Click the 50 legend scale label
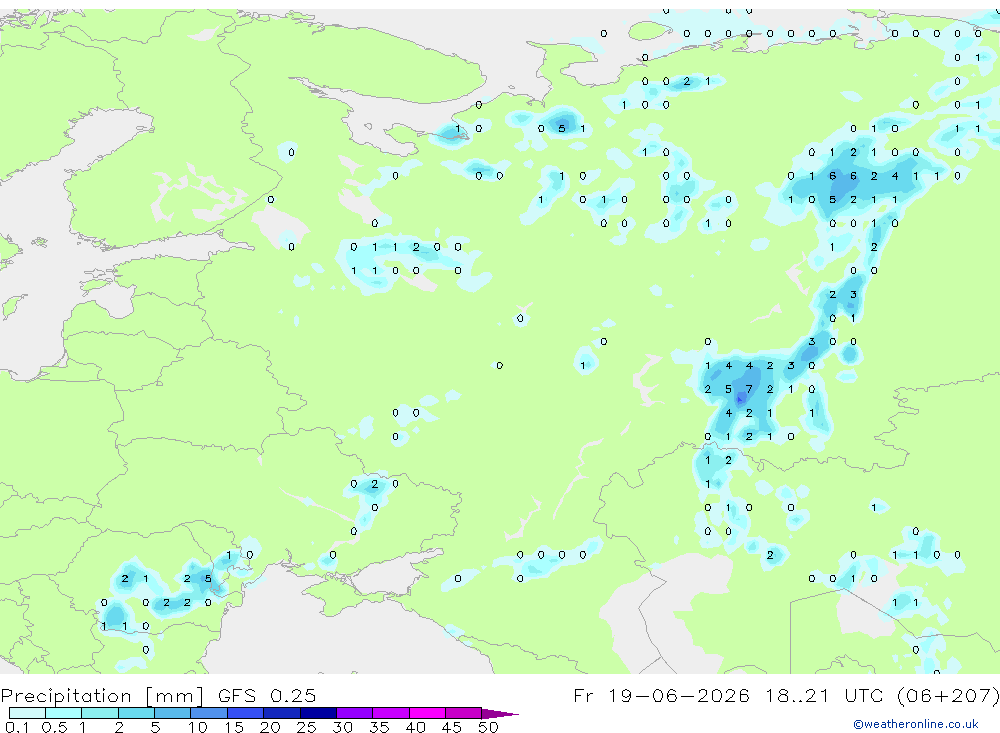 (489, 727)
